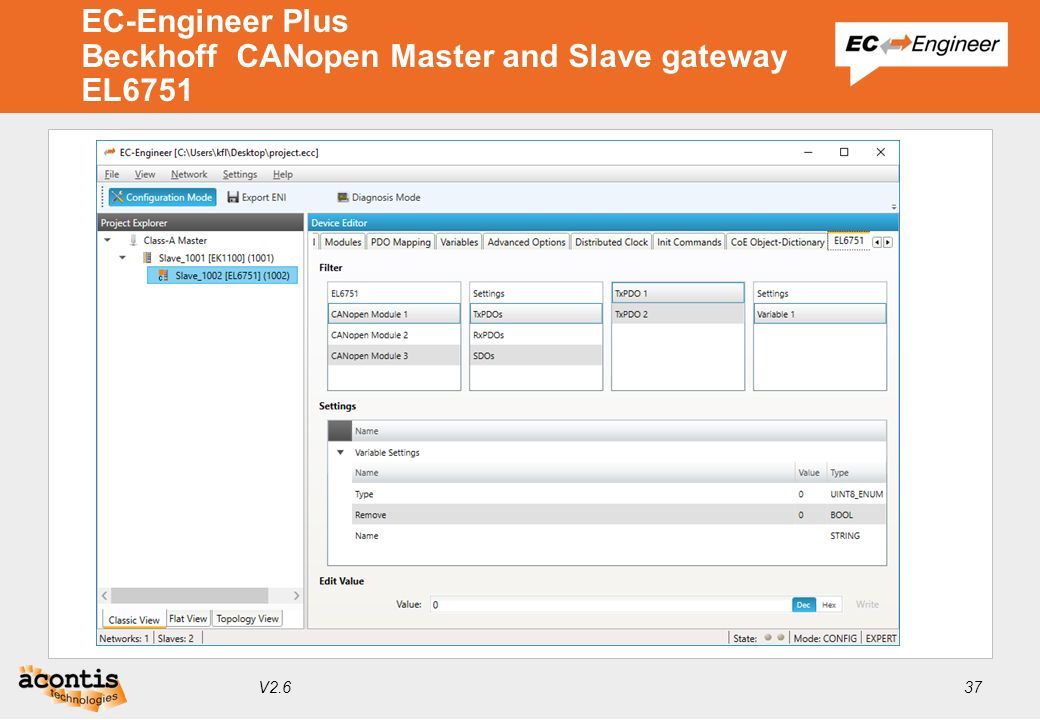
Task: Select the EL6751 tab
Action: (849, 241)
